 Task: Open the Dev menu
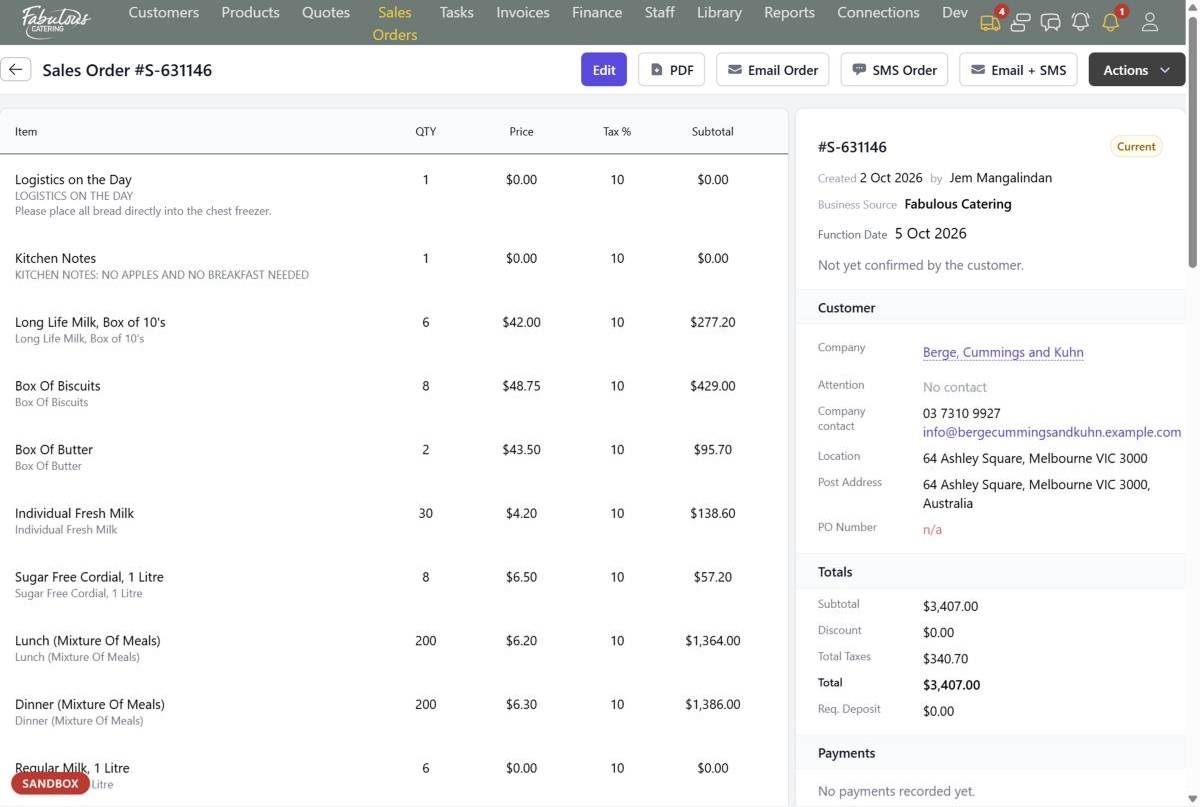(954, 13)
